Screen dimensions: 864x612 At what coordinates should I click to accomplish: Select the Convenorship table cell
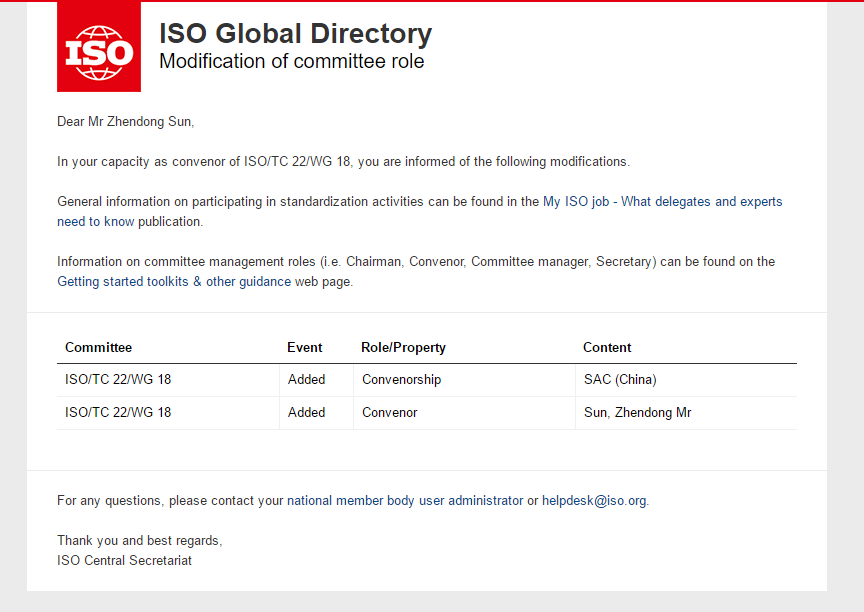(401, 380)
